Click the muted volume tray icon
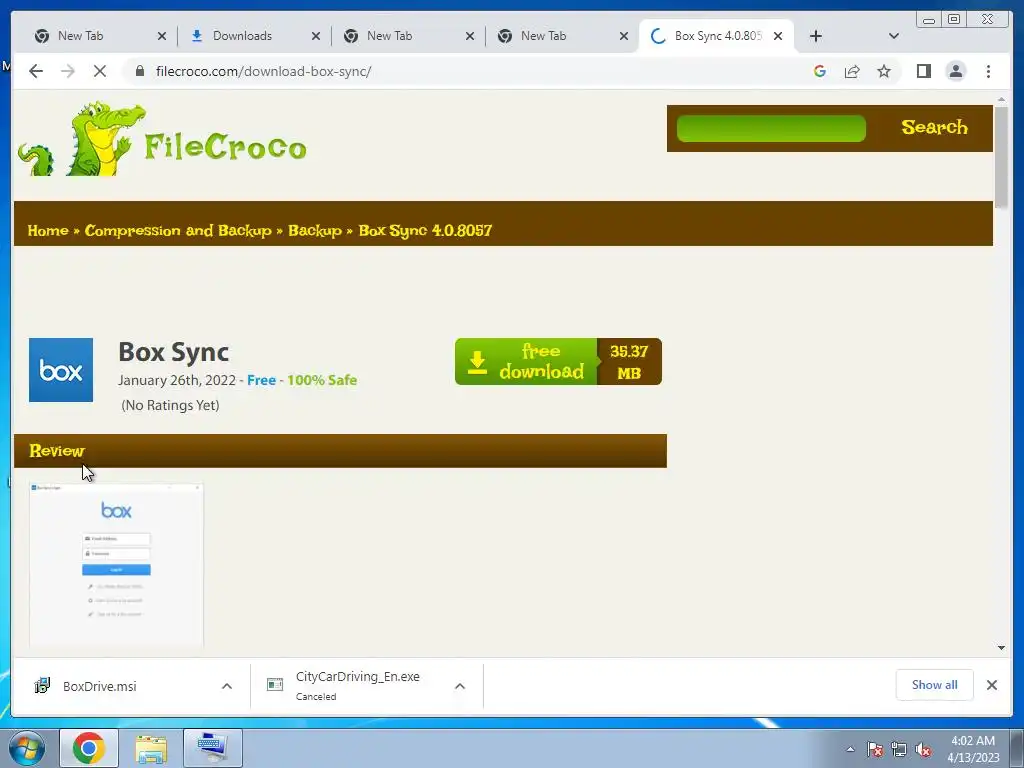 pyautogui.click(x=923, y=750)
